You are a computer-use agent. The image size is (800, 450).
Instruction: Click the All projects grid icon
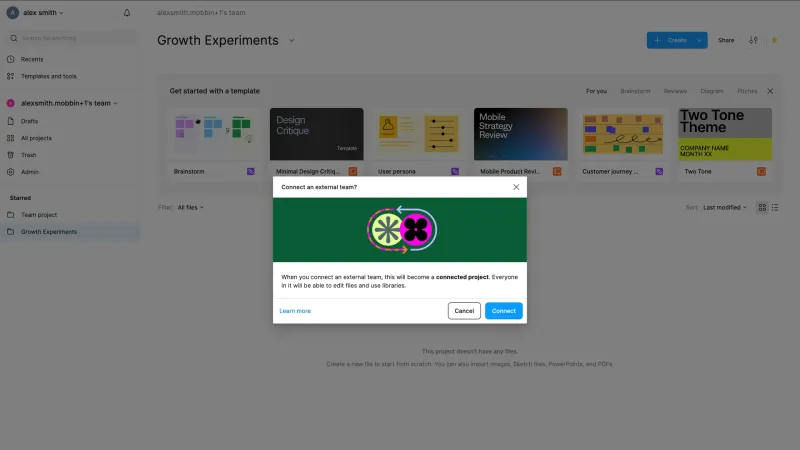(x=11, y=138)
